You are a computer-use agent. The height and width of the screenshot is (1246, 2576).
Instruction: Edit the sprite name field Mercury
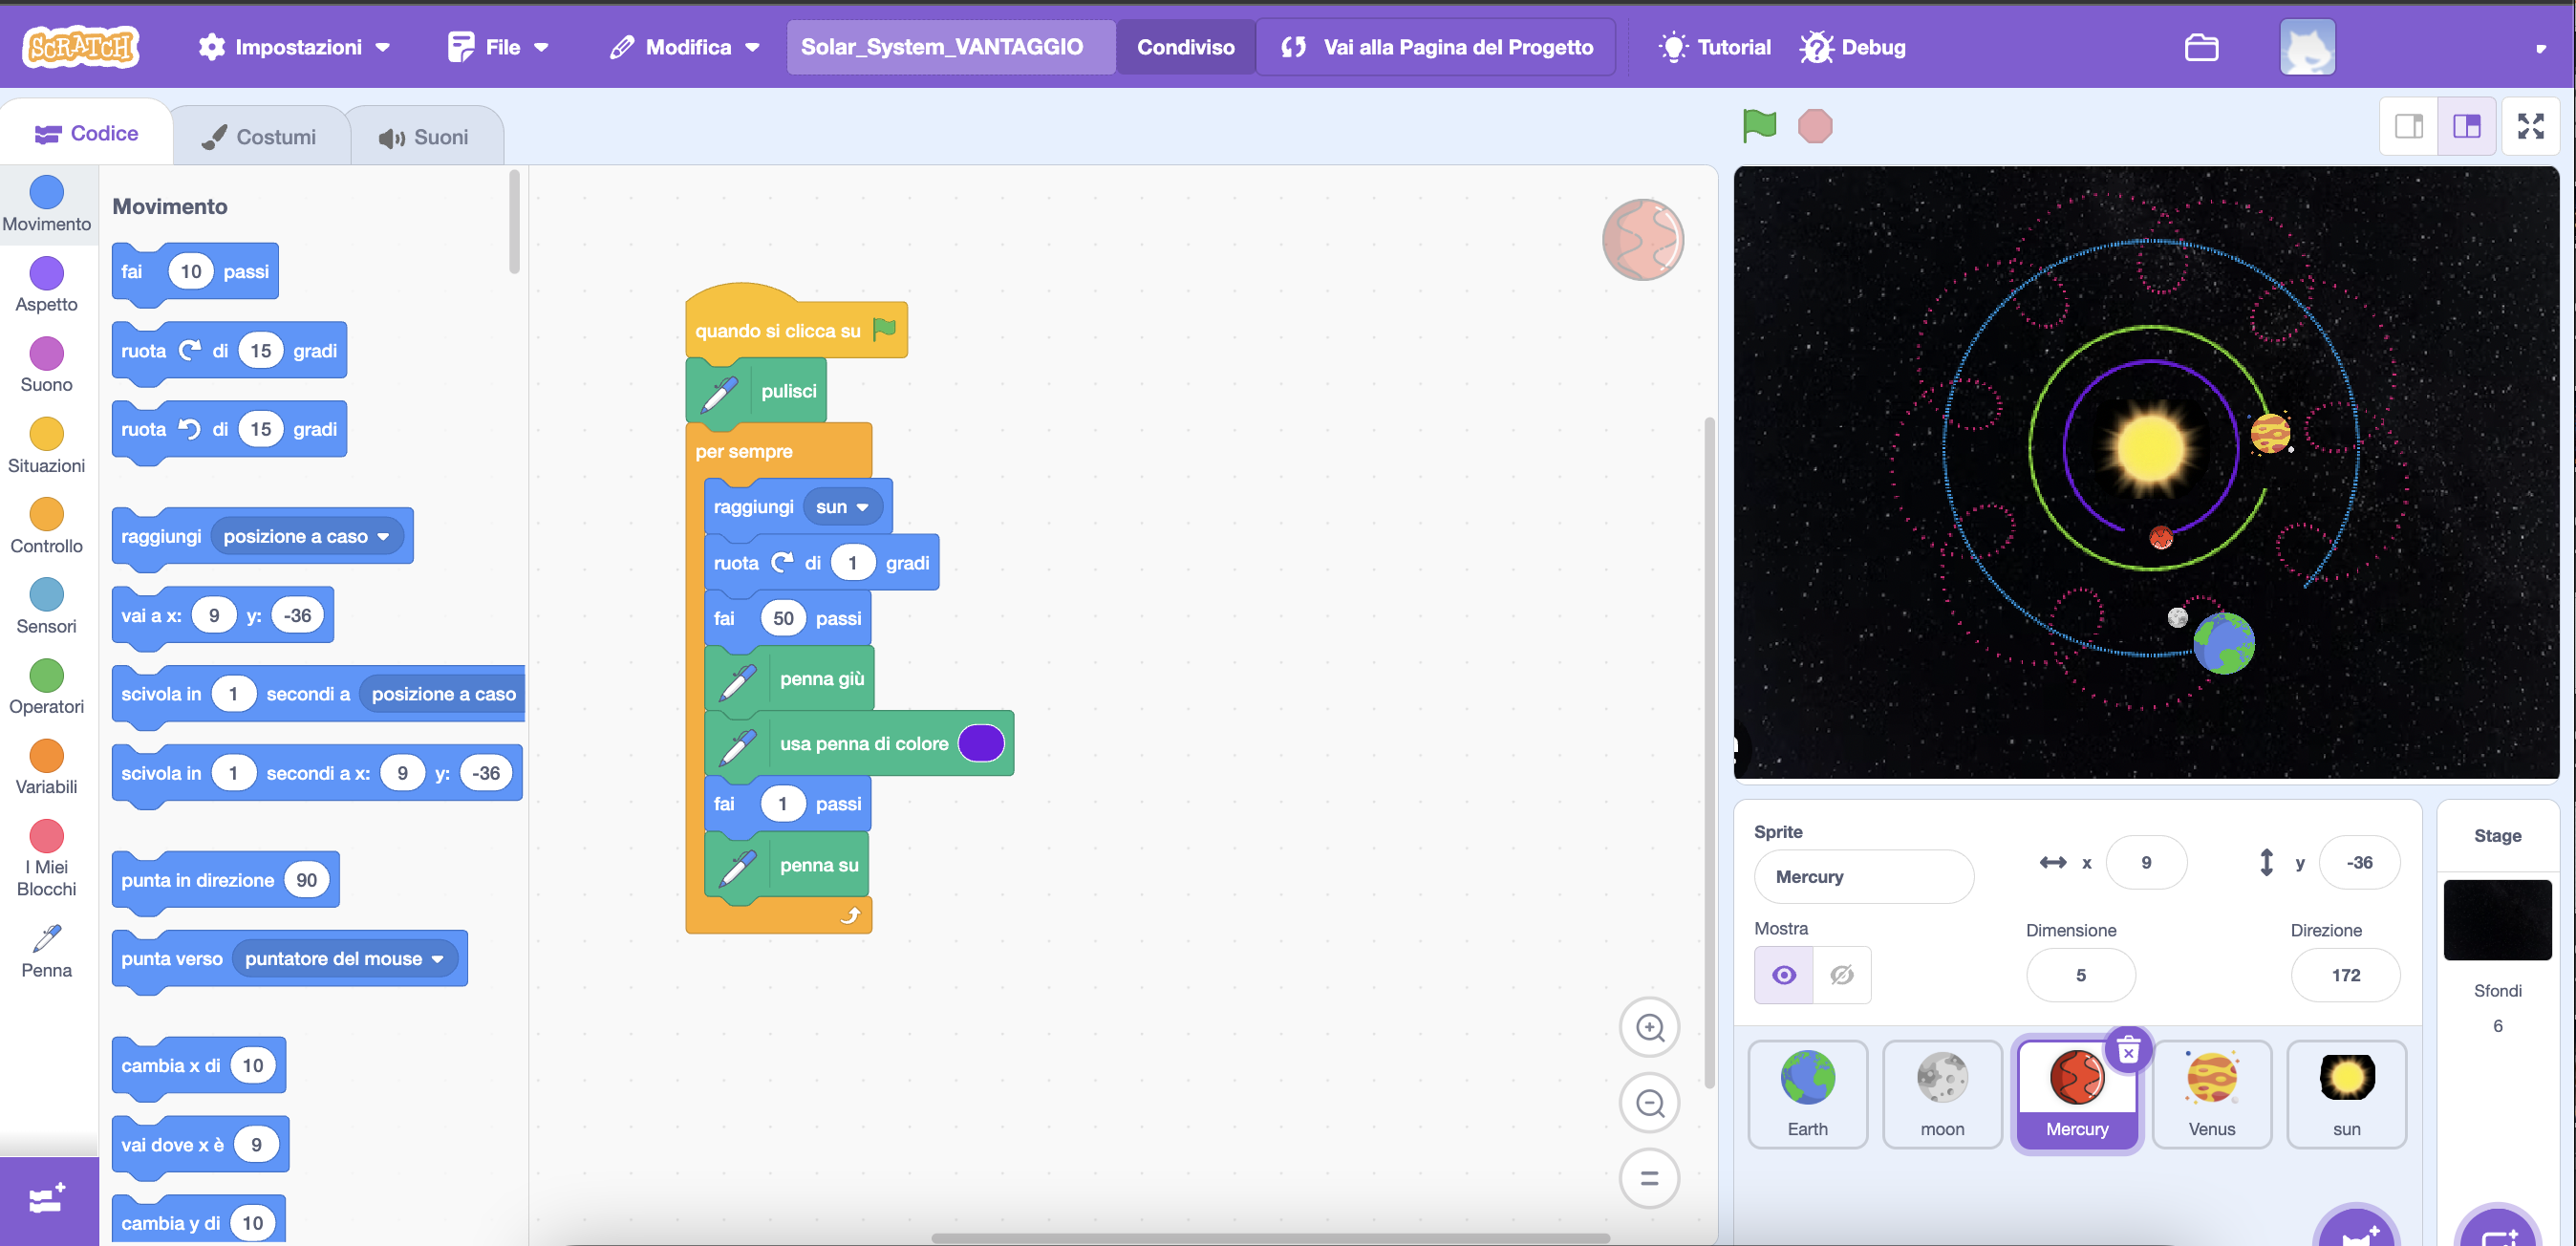1863,876
